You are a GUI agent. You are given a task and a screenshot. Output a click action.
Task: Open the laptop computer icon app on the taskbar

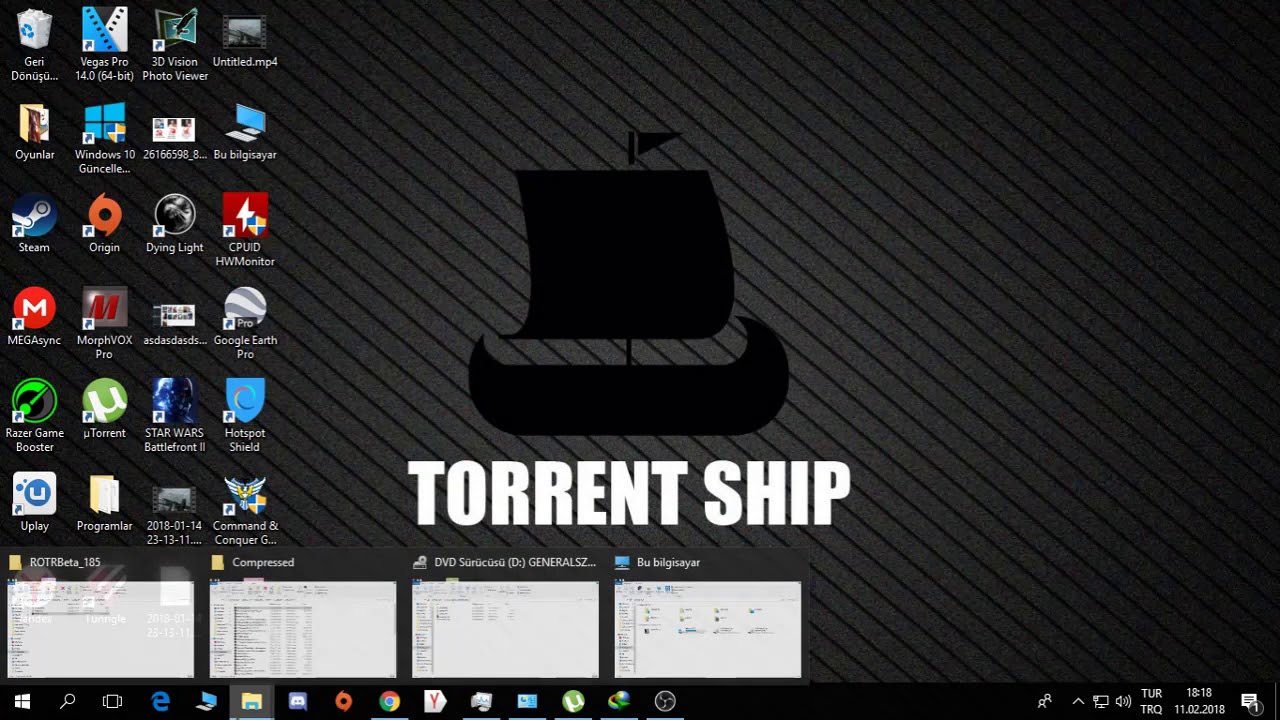(206, 702)
